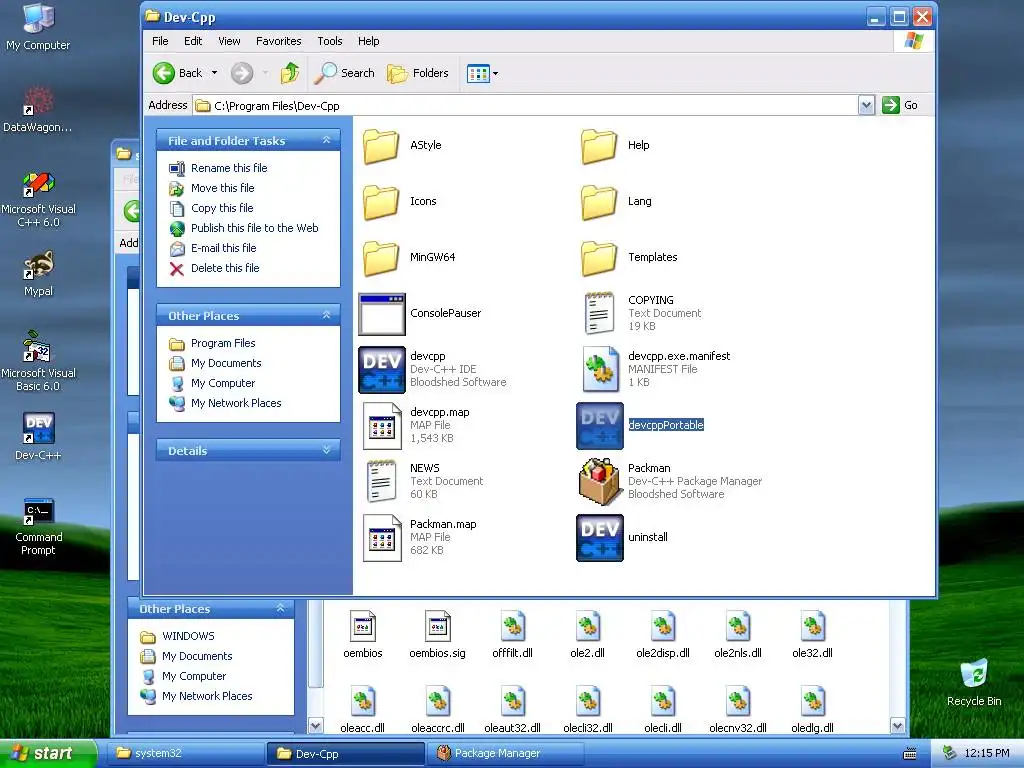Select the devcpp.map file icon

click(x=382, y=426)
